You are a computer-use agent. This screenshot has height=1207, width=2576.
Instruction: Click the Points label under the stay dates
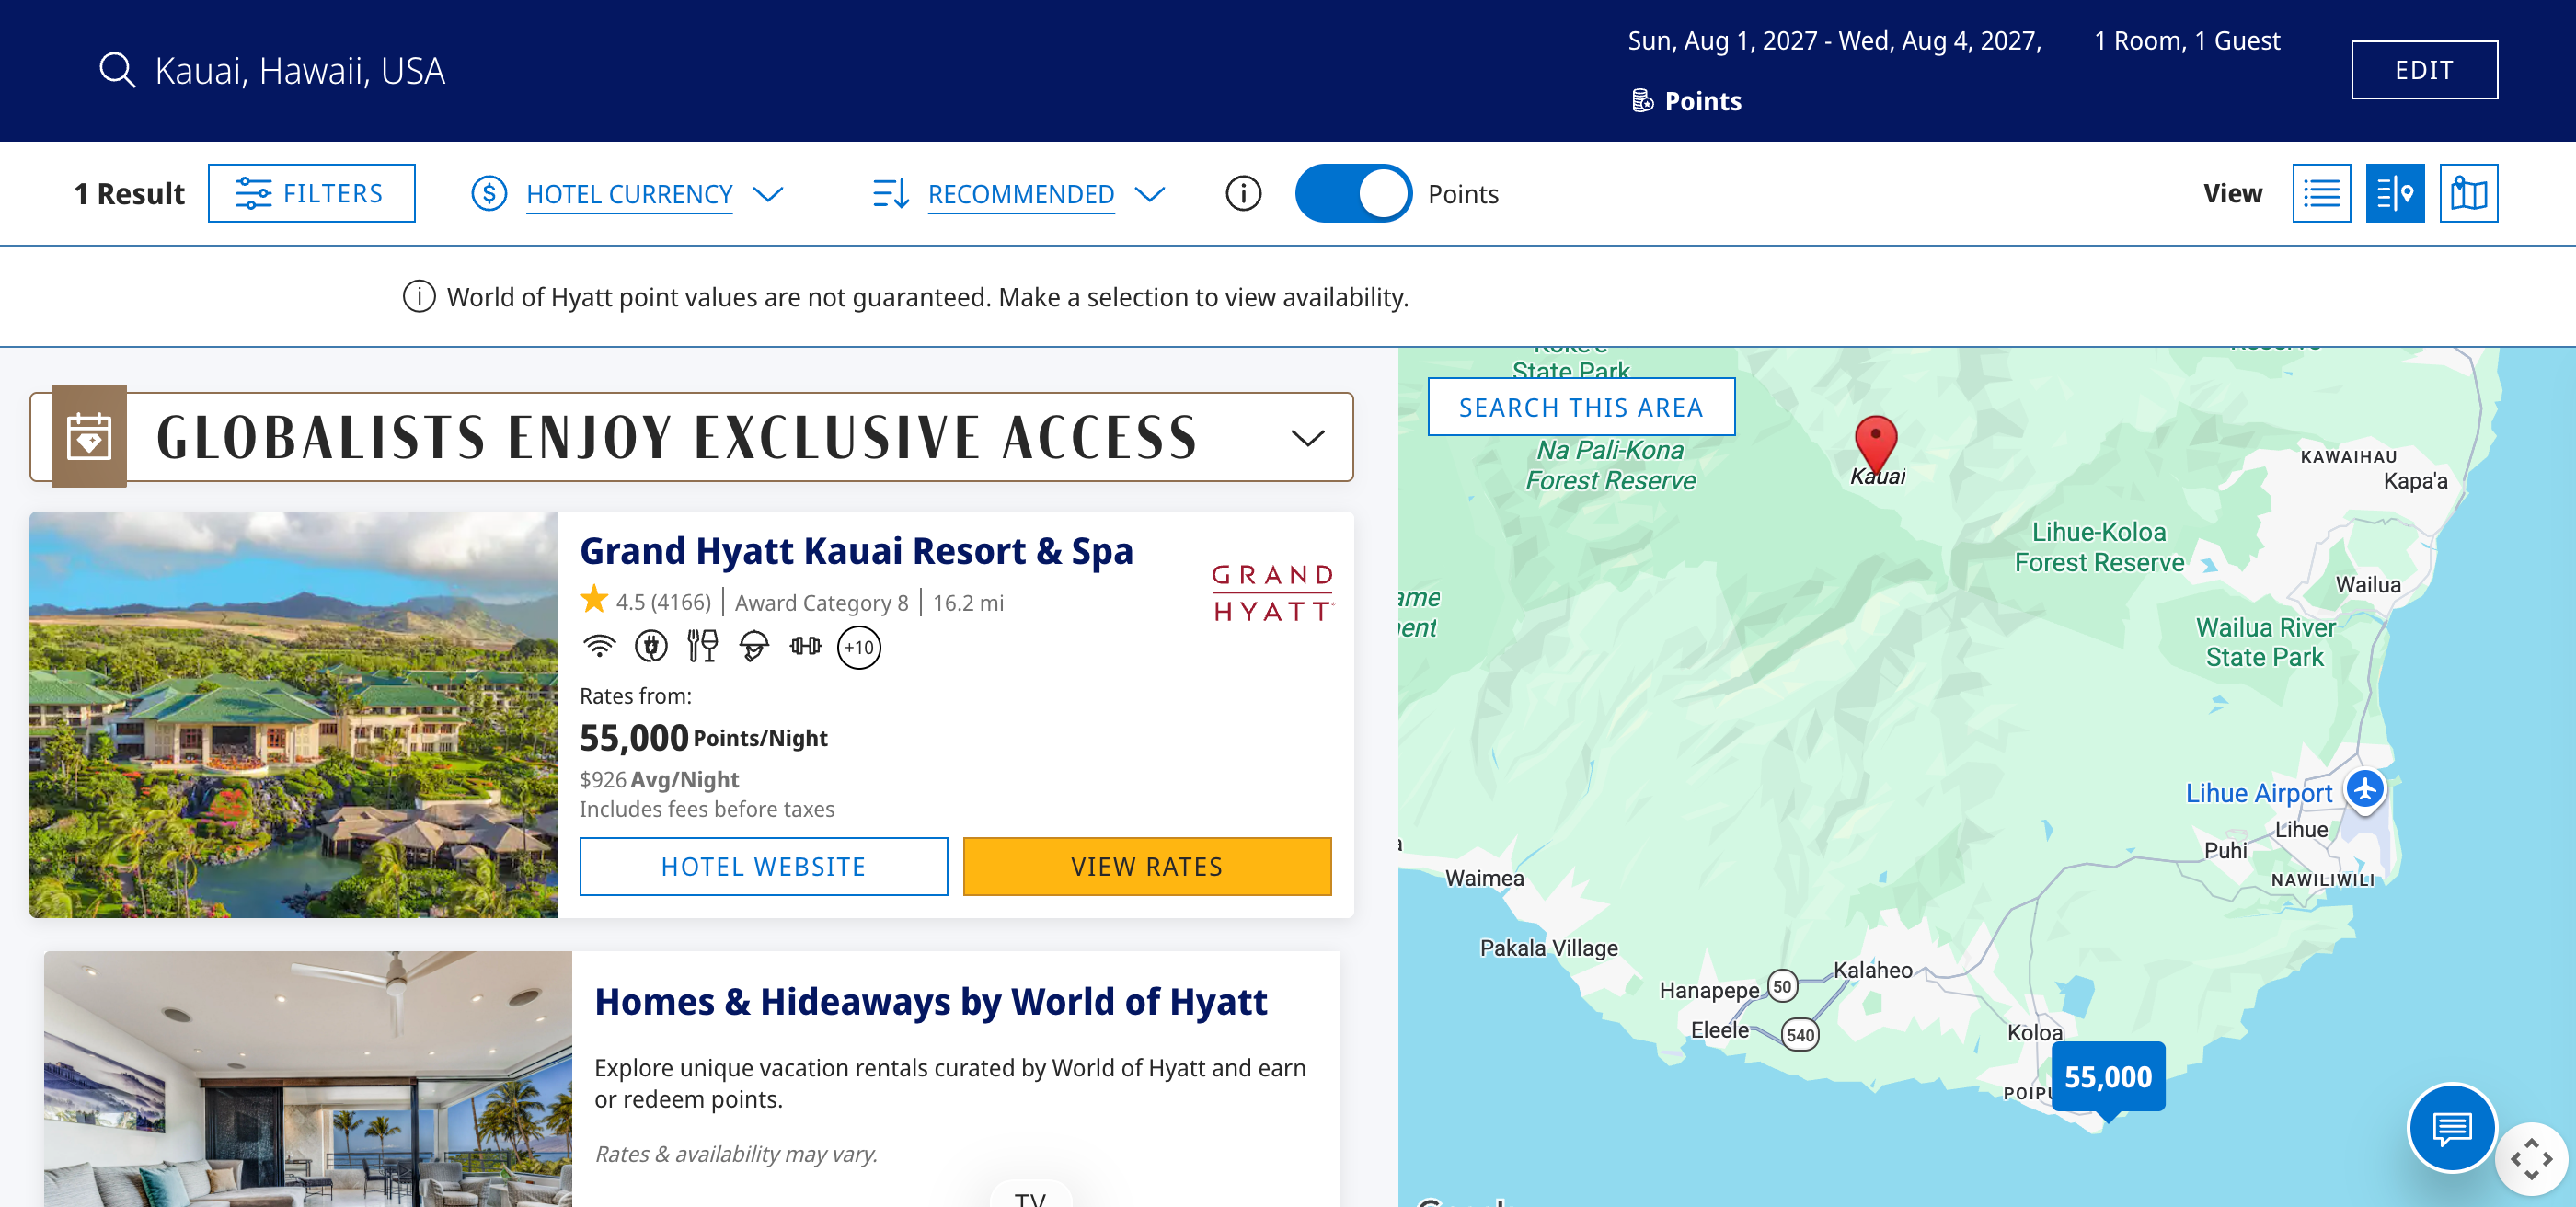(1702, 101)
